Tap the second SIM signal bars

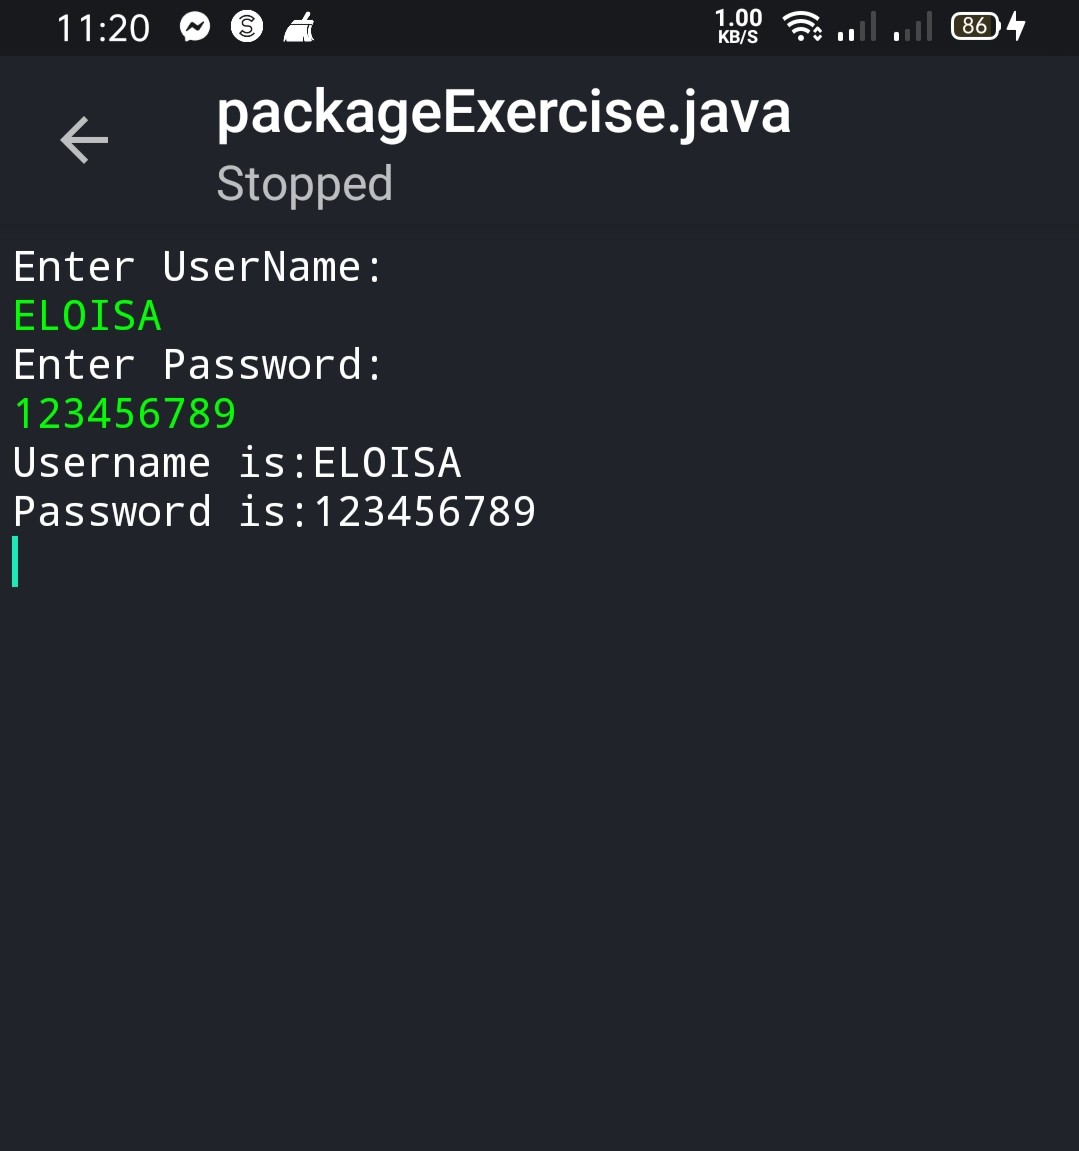point(912,26)
